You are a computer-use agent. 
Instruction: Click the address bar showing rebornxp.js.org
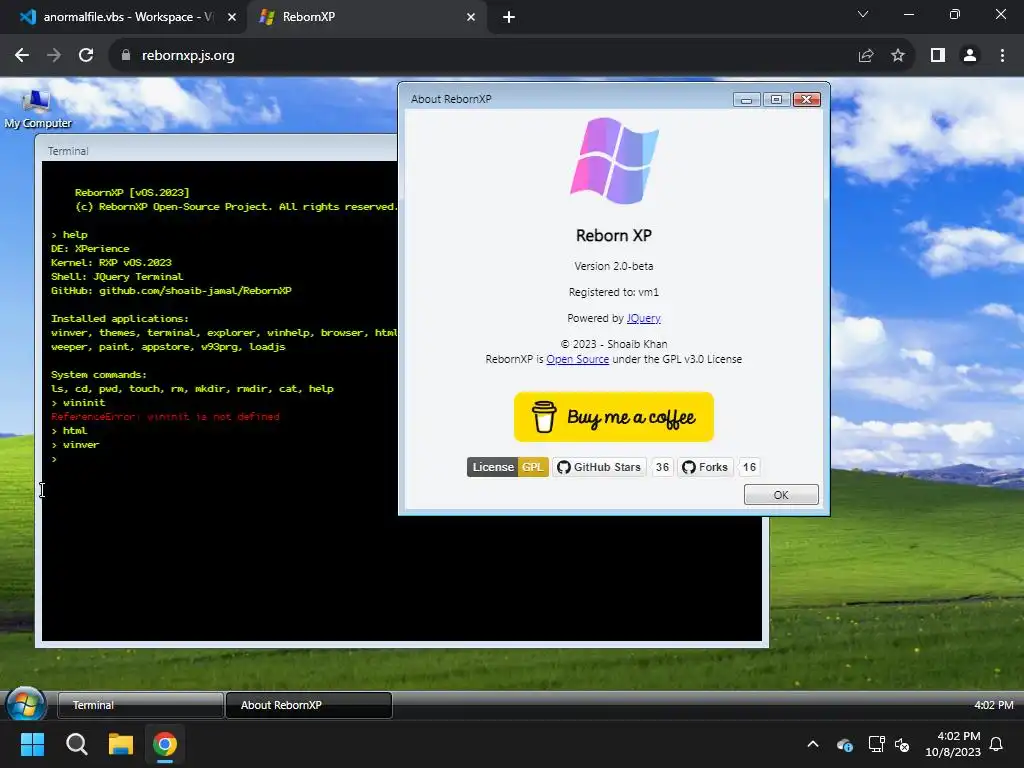coord(483,56)
